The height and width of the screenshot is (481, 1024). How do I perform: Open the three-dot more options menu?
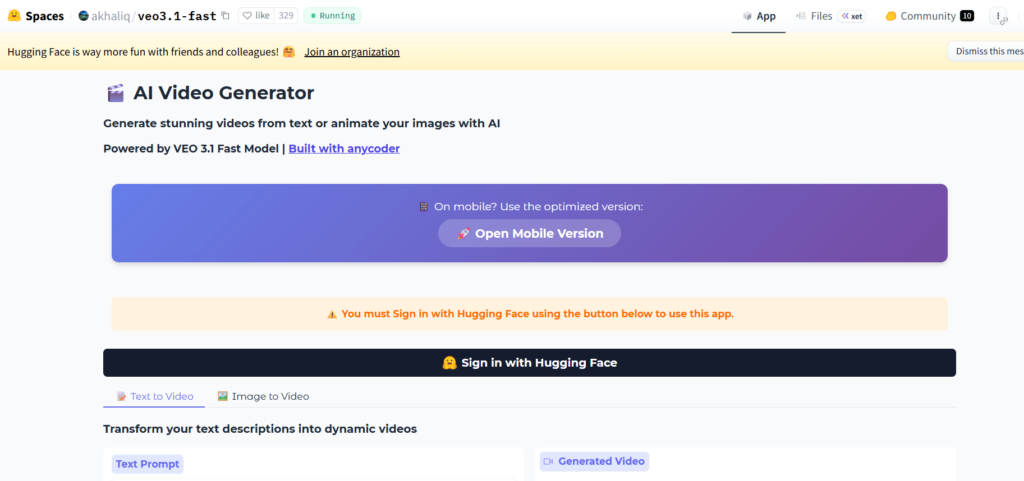click(x=998, y=16)
